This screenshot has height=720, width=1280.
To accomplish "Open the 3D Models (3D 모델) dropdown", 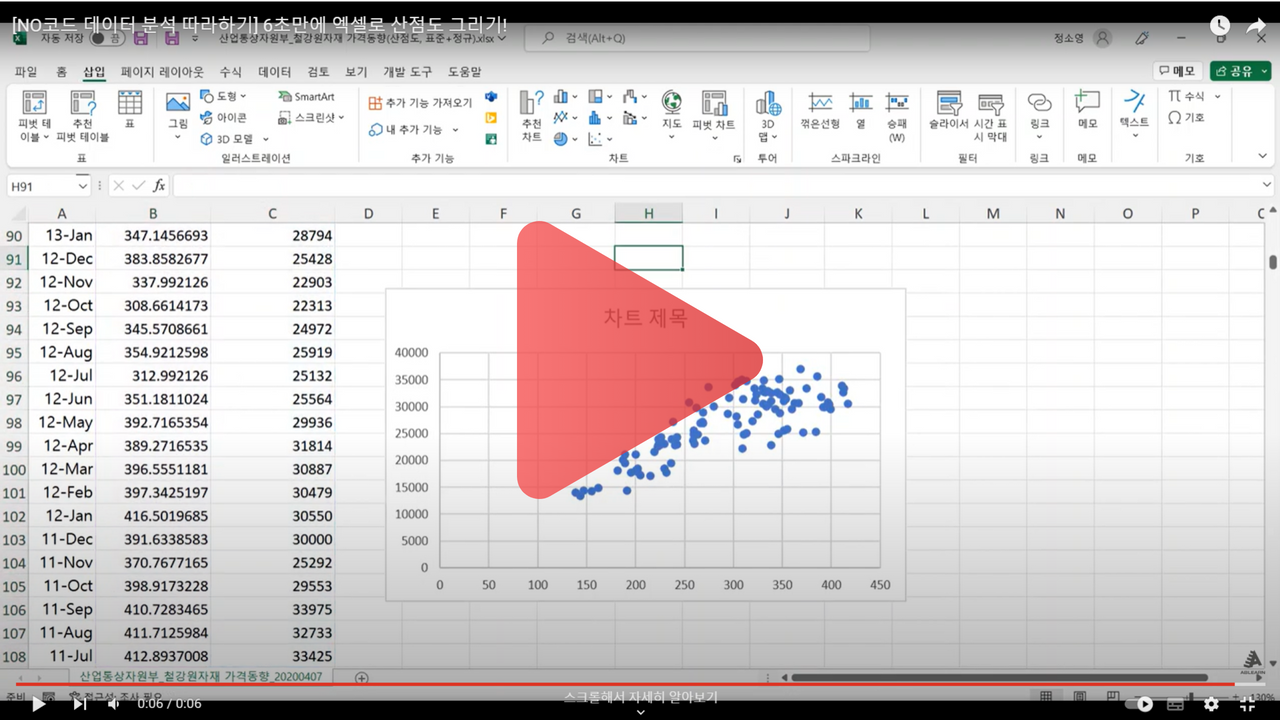I will click(x=234, y=139).
